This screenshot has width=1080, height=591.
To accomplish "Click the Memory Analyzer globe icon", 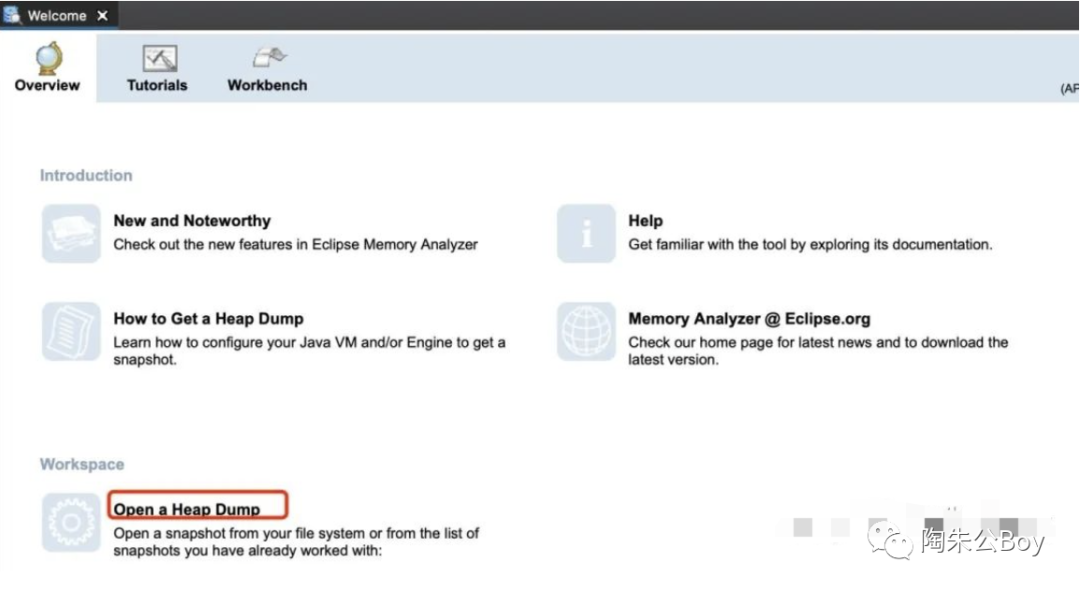I will tap(586, 331).
